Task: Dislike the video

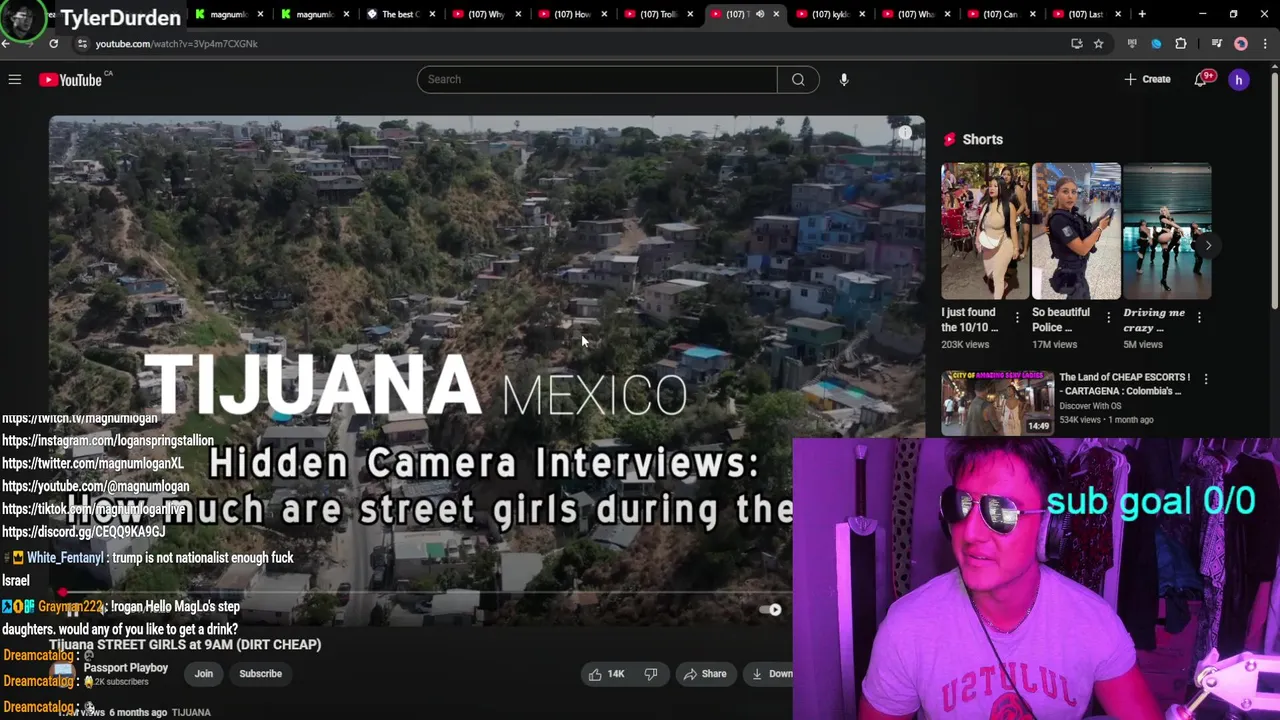Action: click(x=651, y=674)
